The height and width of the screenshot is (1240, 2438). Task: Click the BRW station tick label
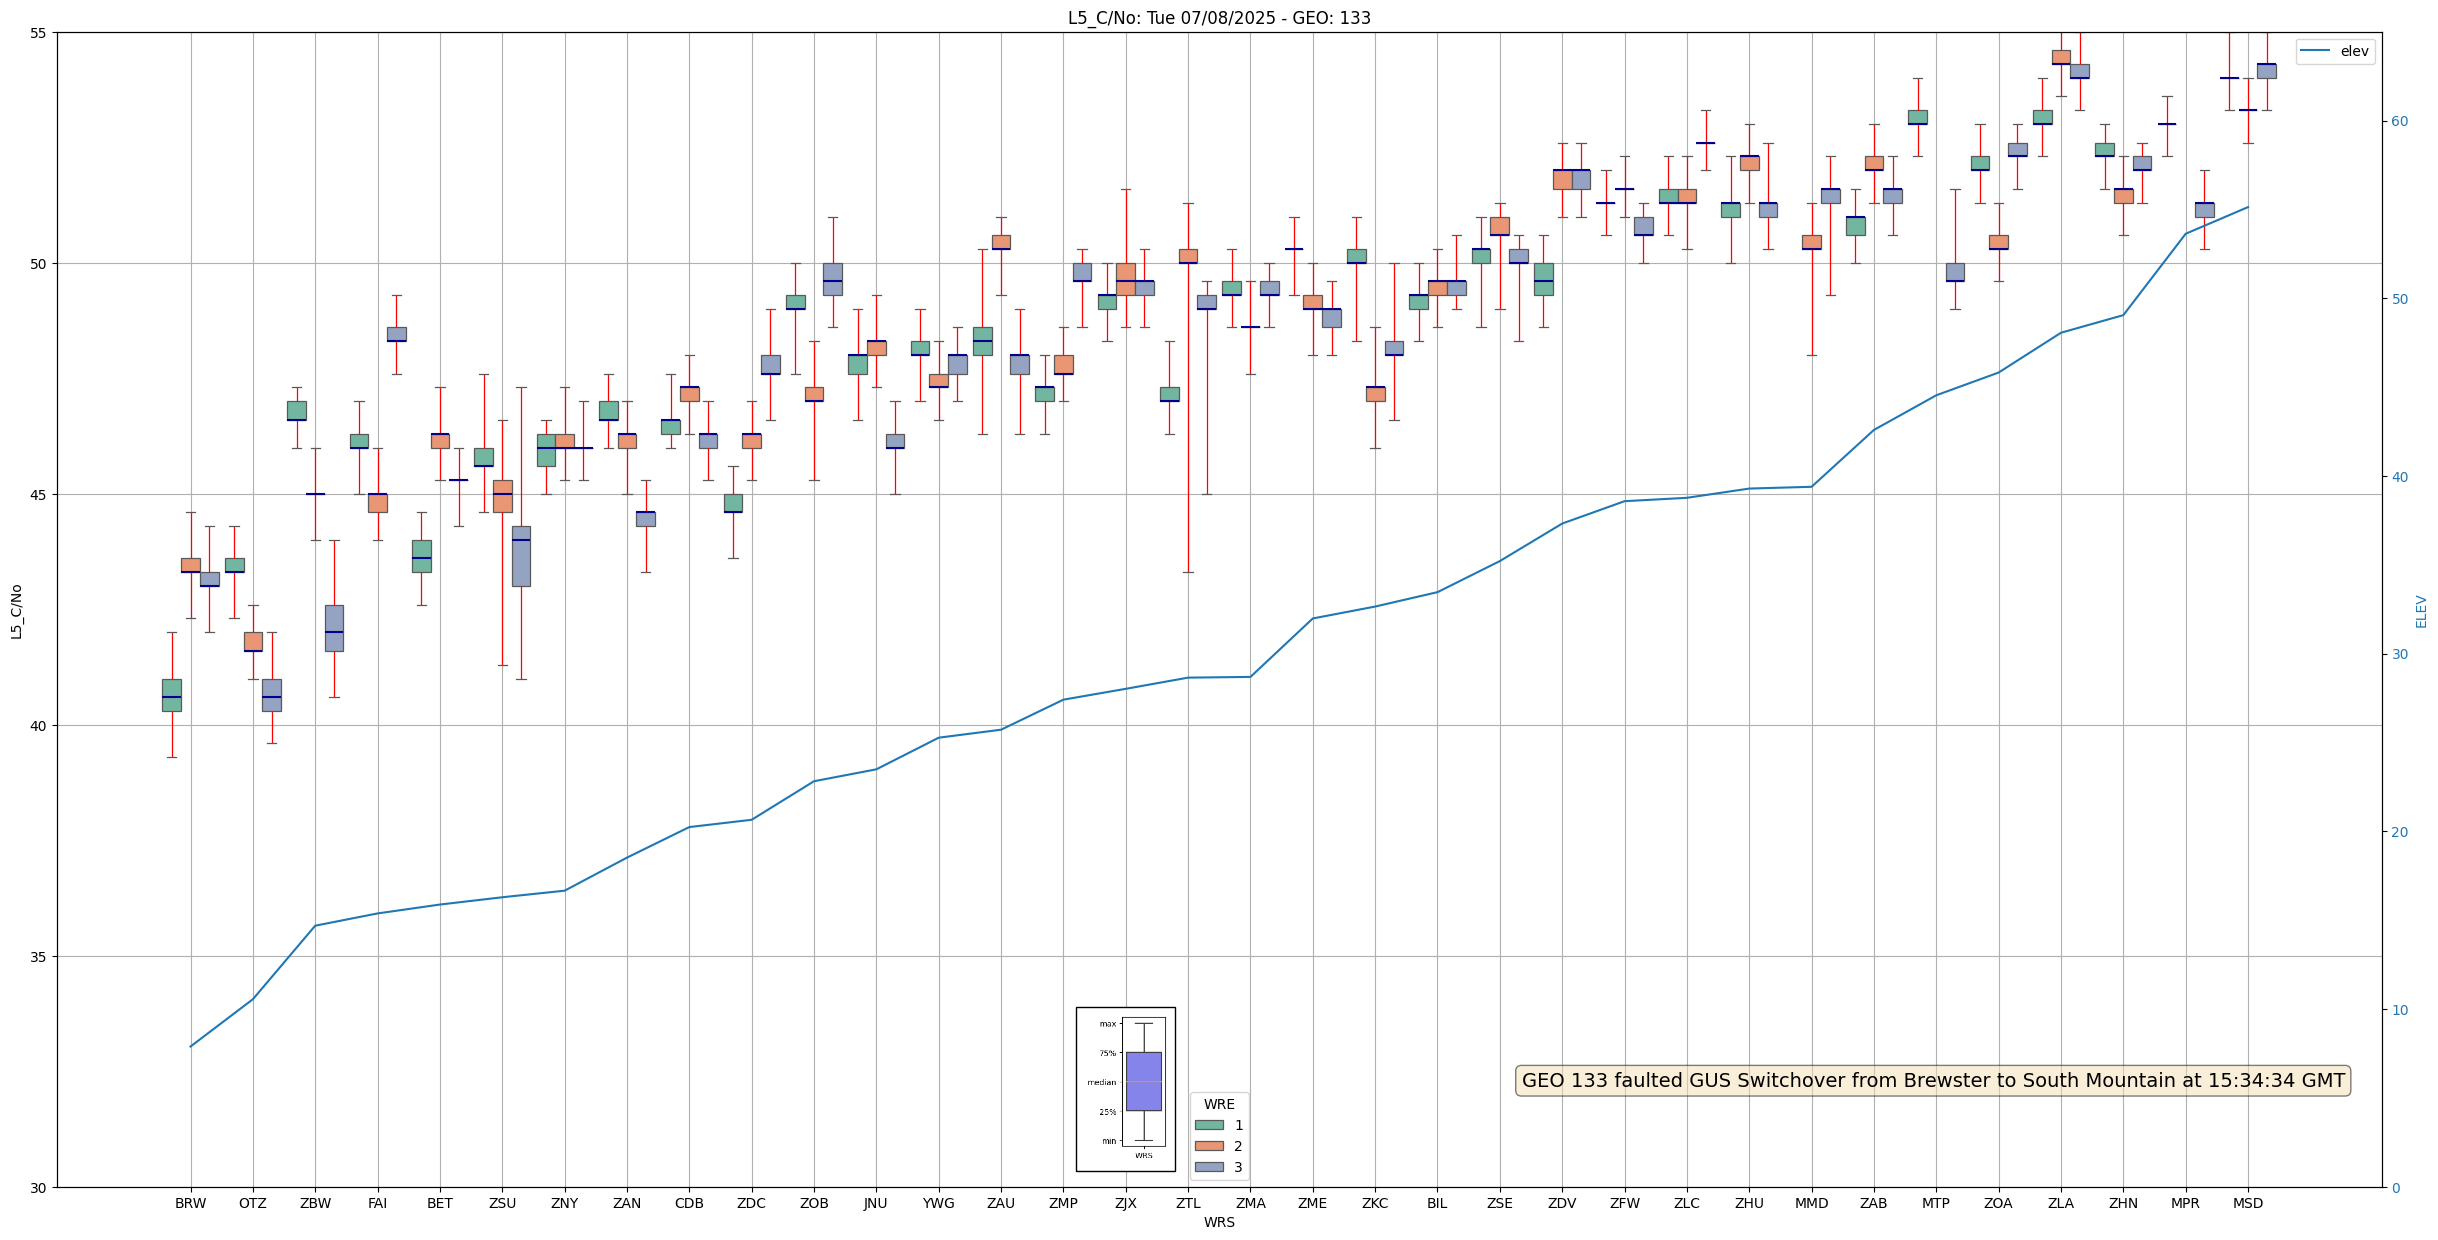coord(190,1203)
